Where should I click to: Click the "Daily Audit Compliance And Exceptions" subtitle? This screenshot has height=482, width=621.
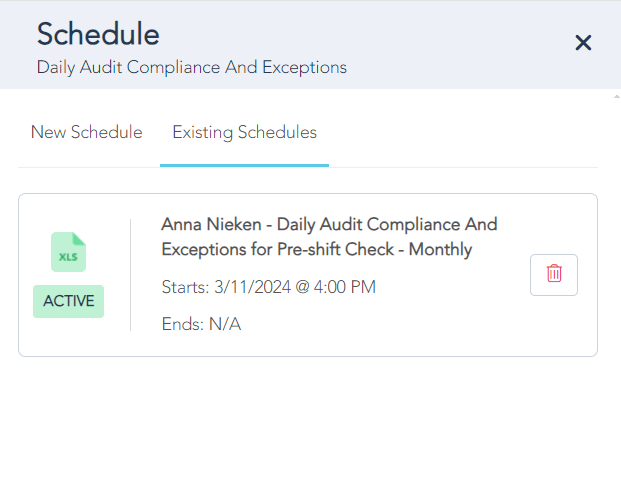192,68
